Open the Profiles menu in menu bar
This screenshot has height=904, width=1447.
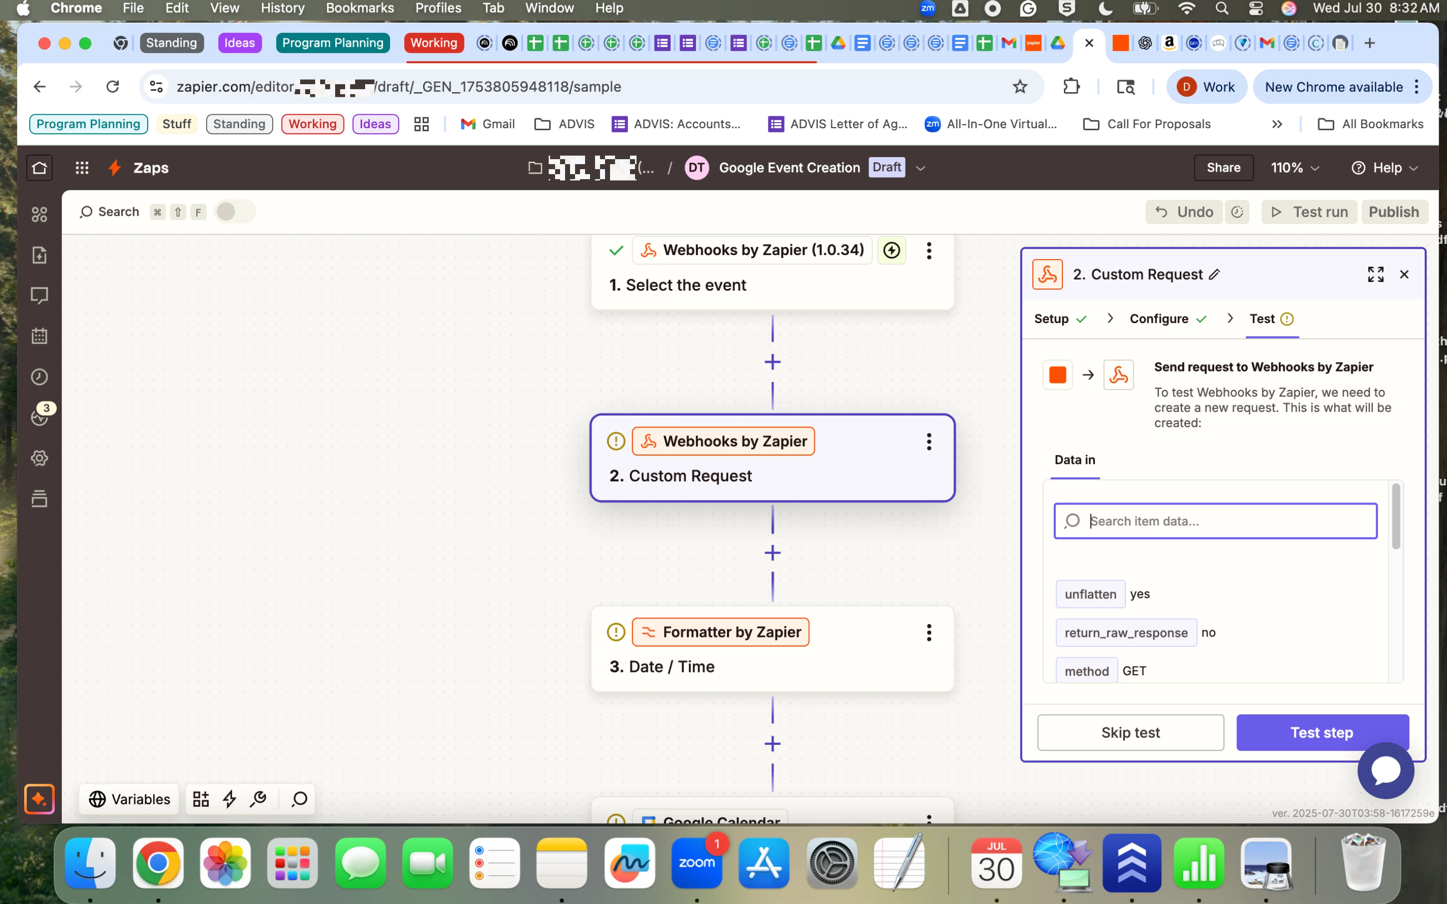438,8
